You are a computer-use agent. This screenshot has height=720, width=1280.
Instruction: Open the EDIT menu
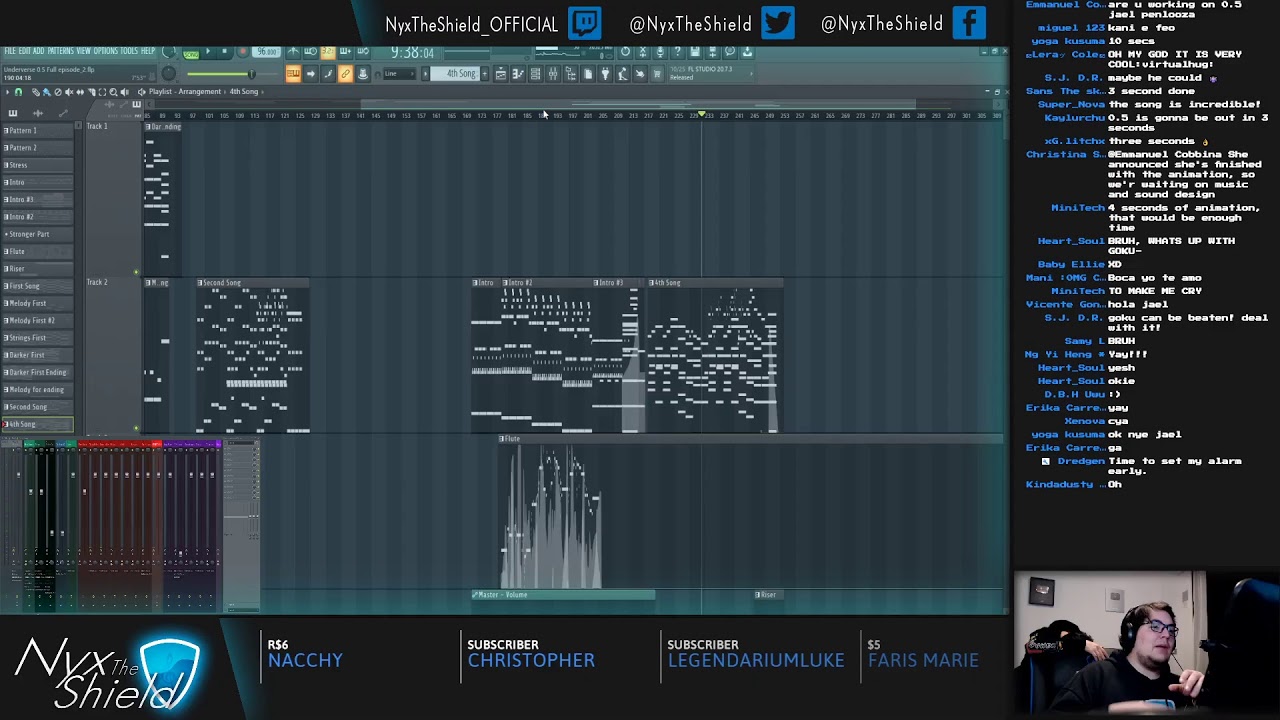pos(25,51)
